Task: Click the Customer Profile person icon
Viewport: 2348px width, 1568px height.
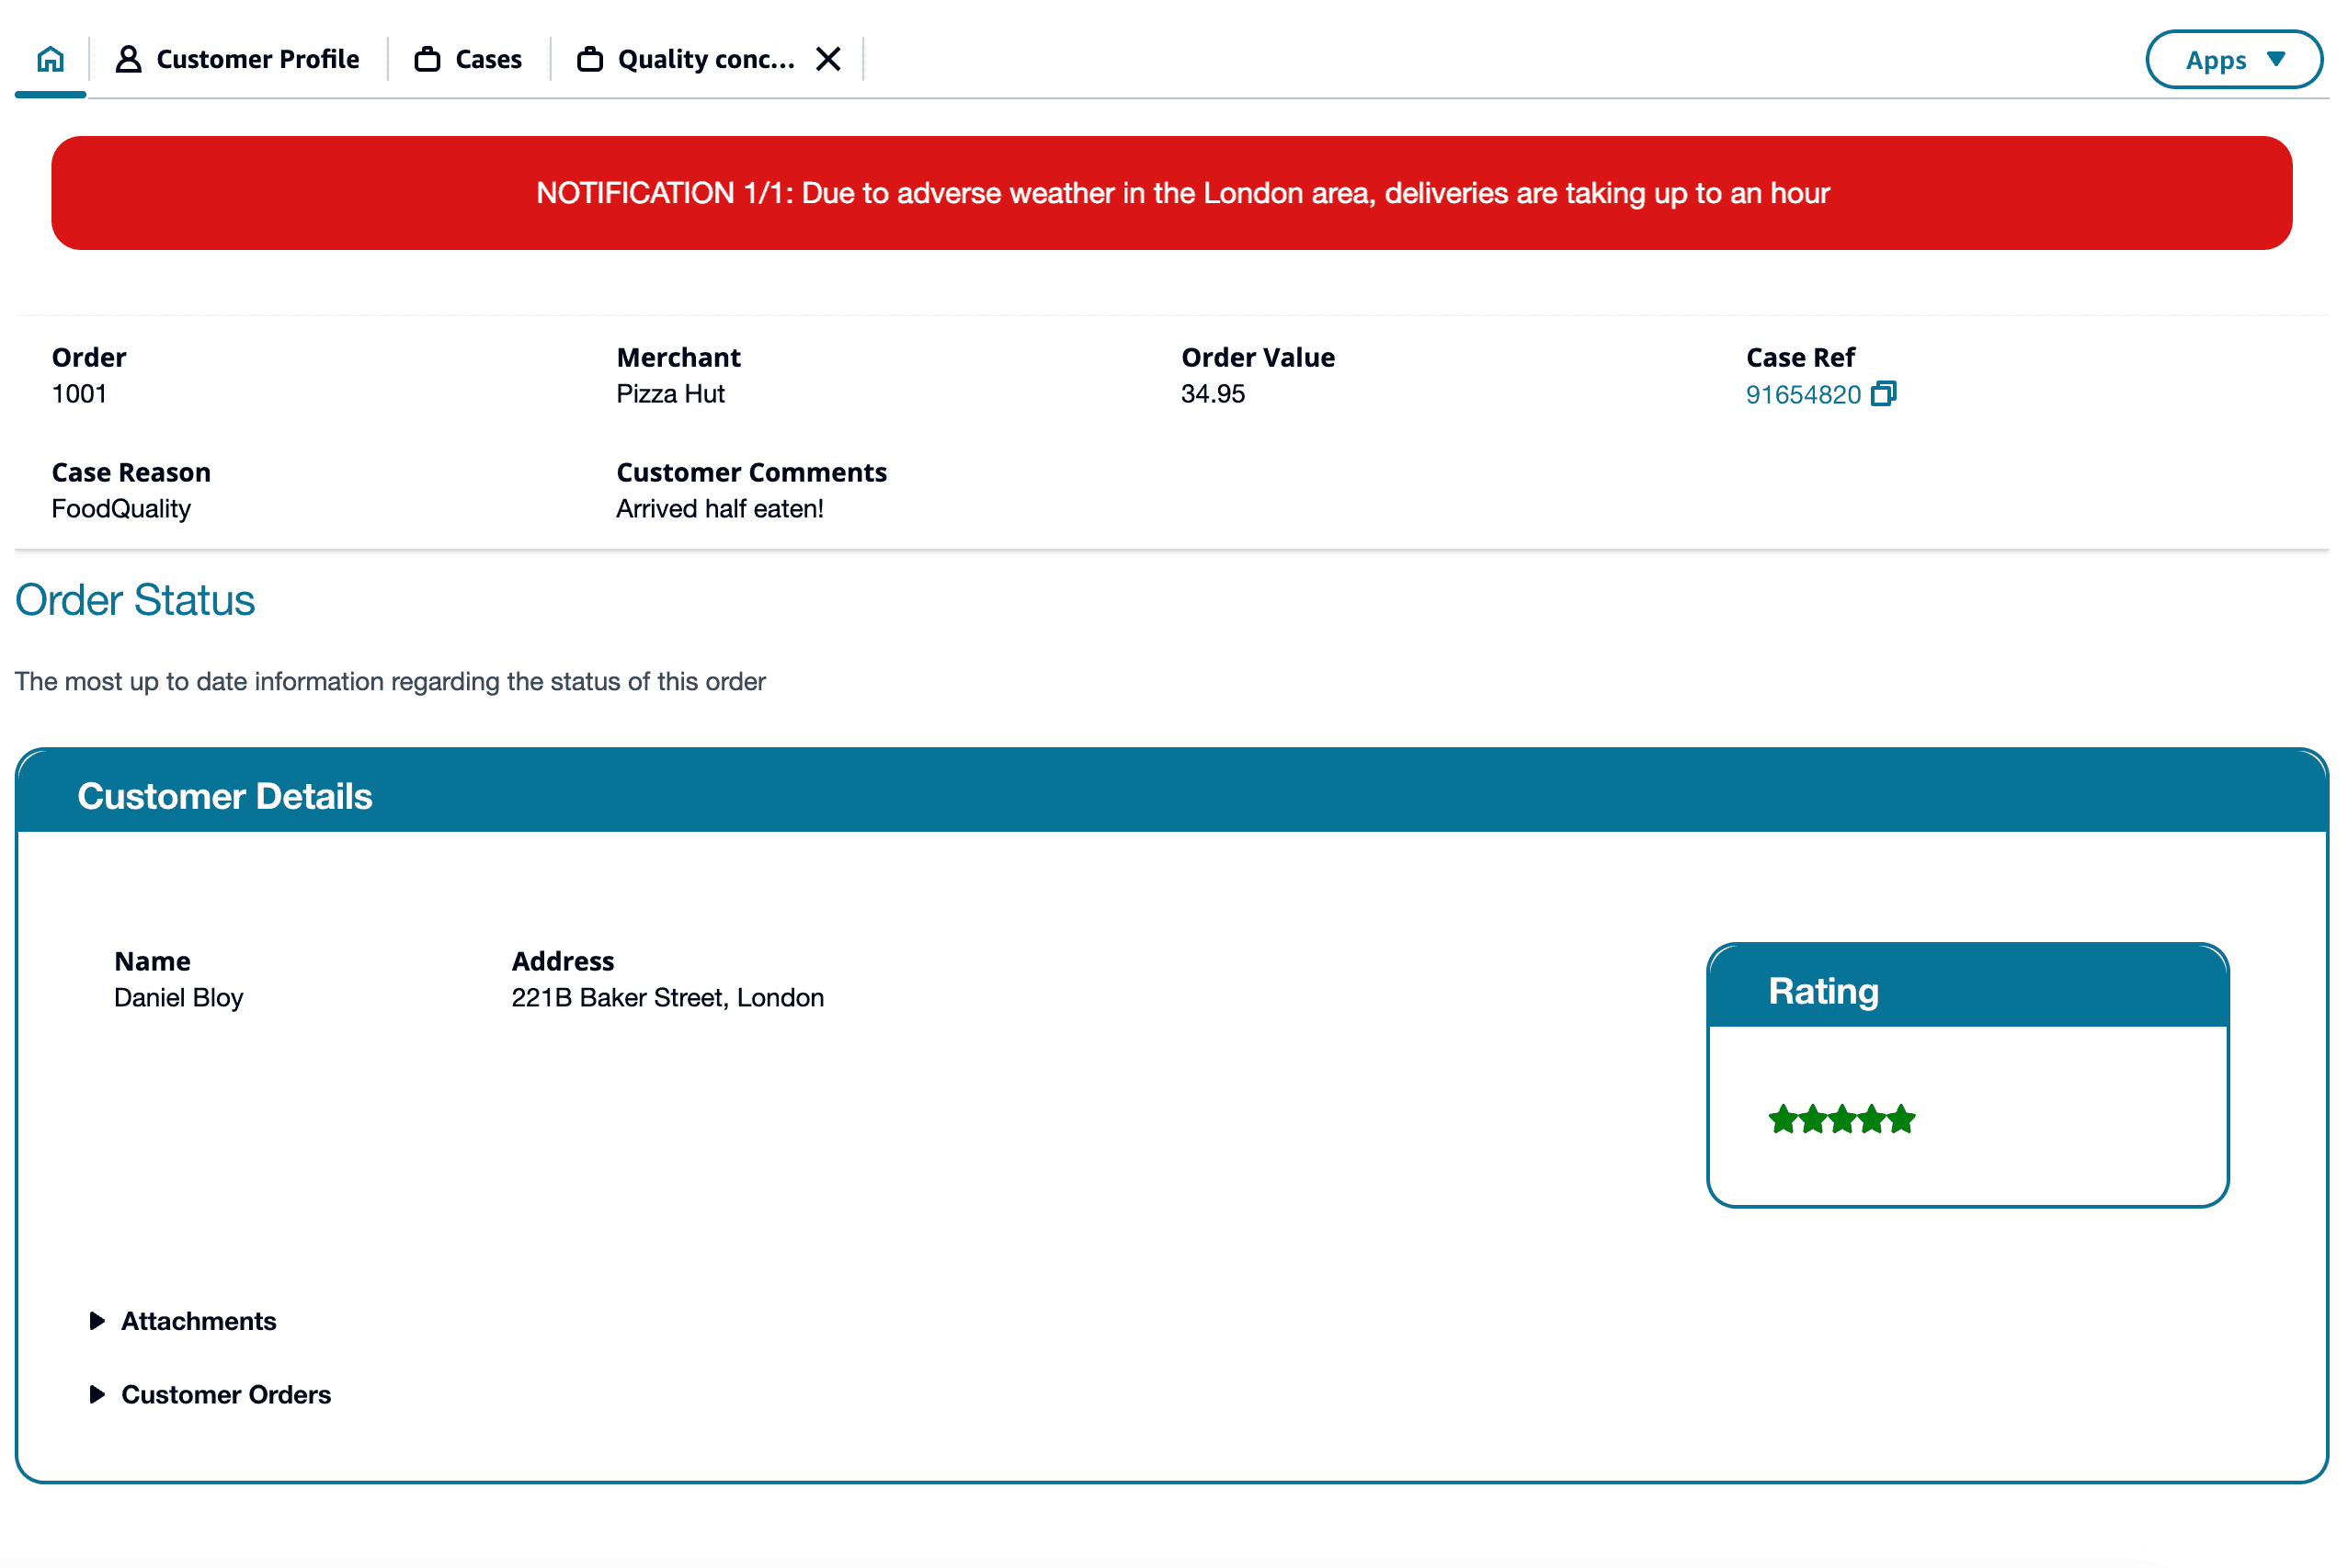Action: (128, 59)
